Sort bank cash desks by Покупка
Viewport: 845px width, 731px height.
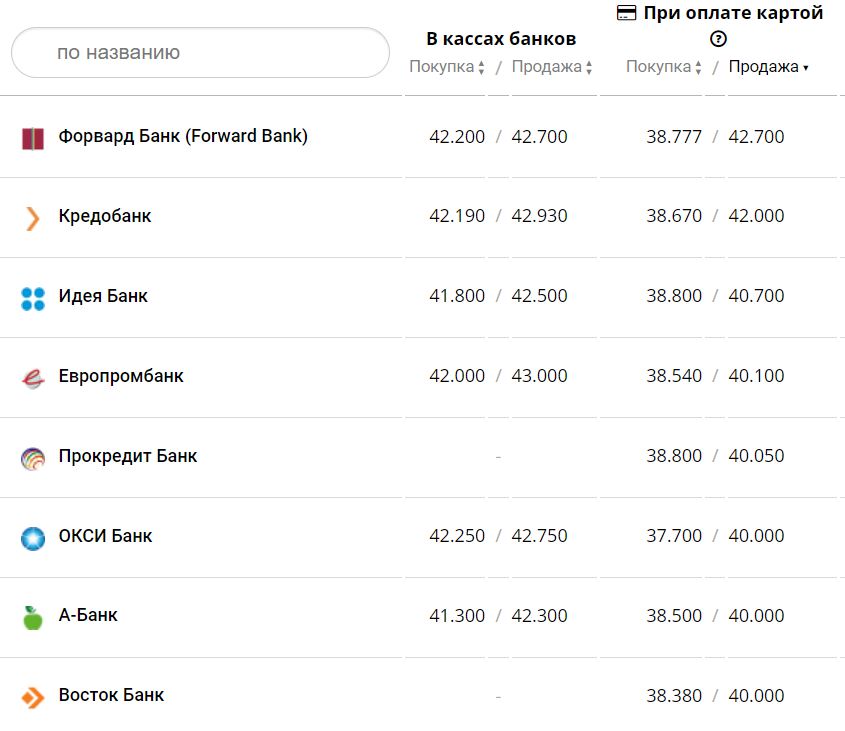click(447, 67)
